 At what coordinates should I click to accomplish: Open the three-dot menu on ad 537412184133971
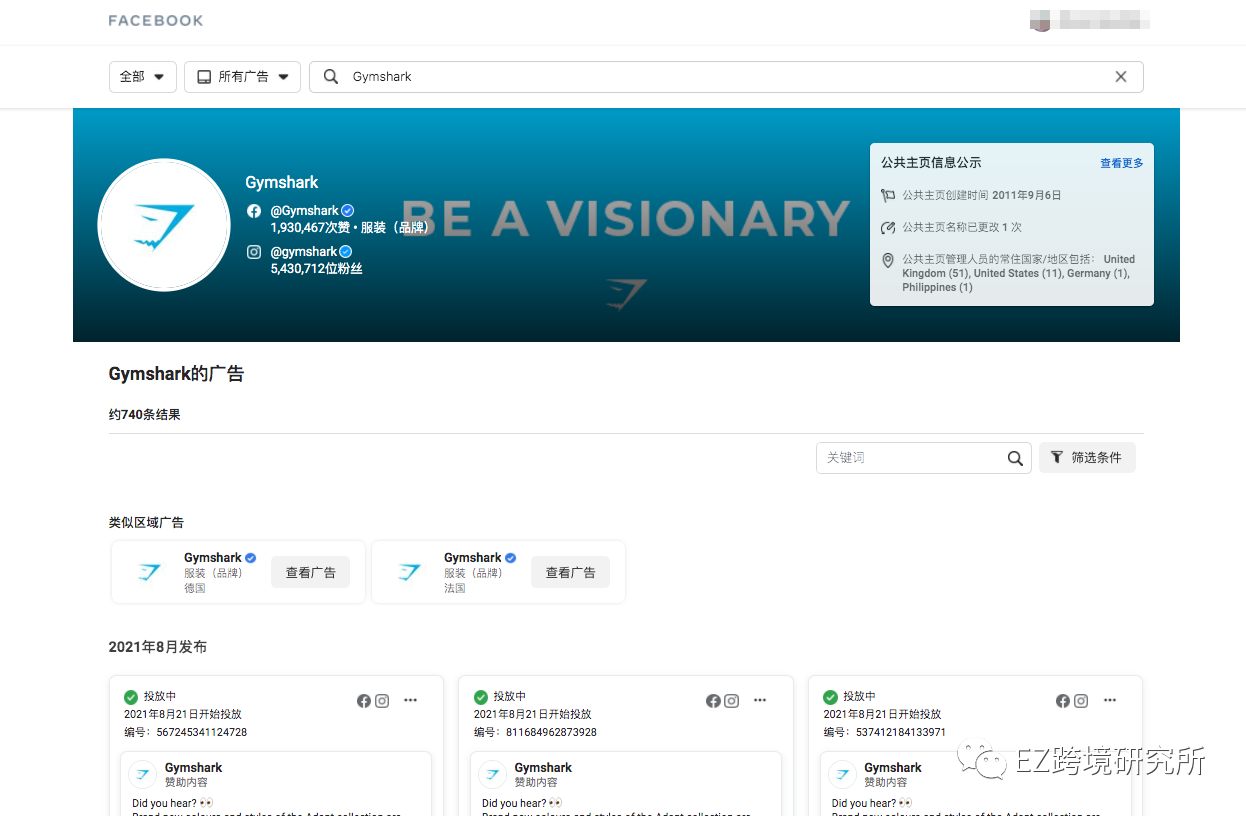pos(1110,701)
